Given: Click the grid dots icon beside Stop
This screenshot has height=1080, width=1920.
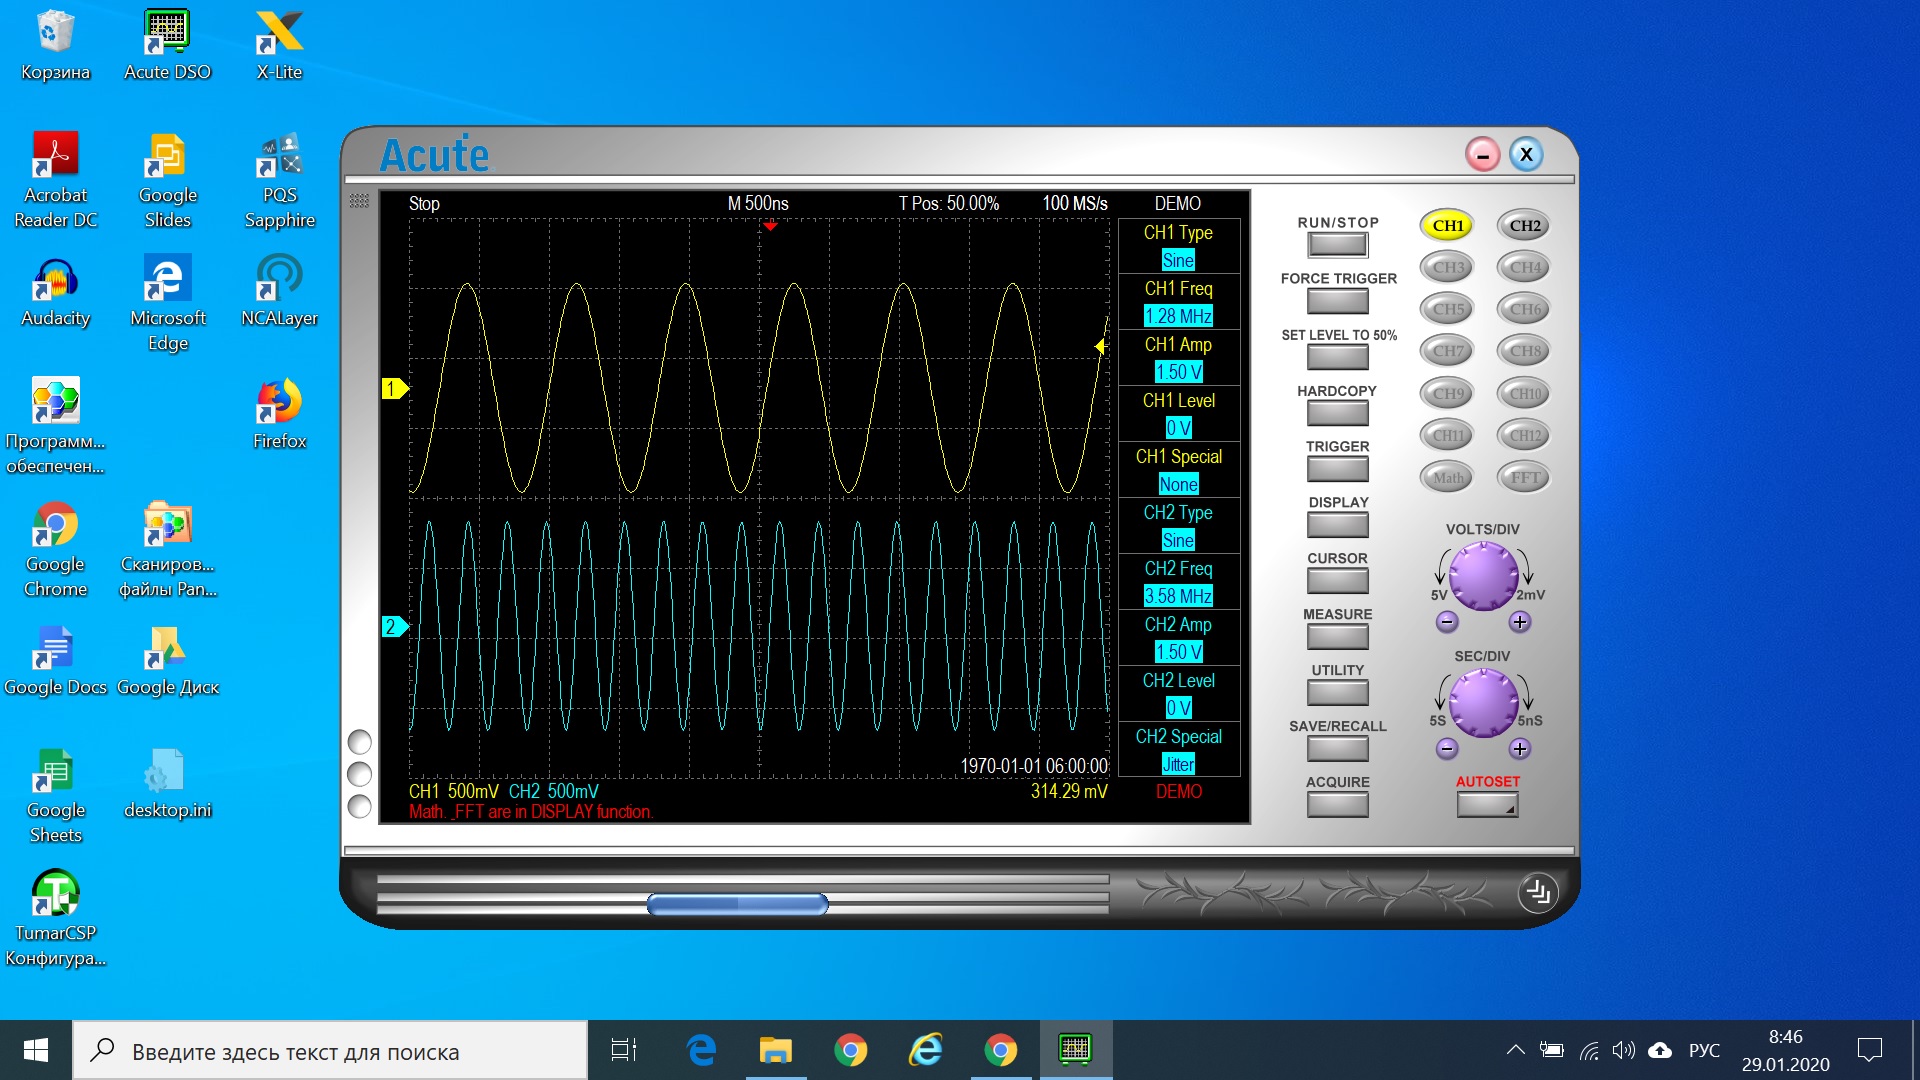Looking at the screenshot, I should 360,201.
